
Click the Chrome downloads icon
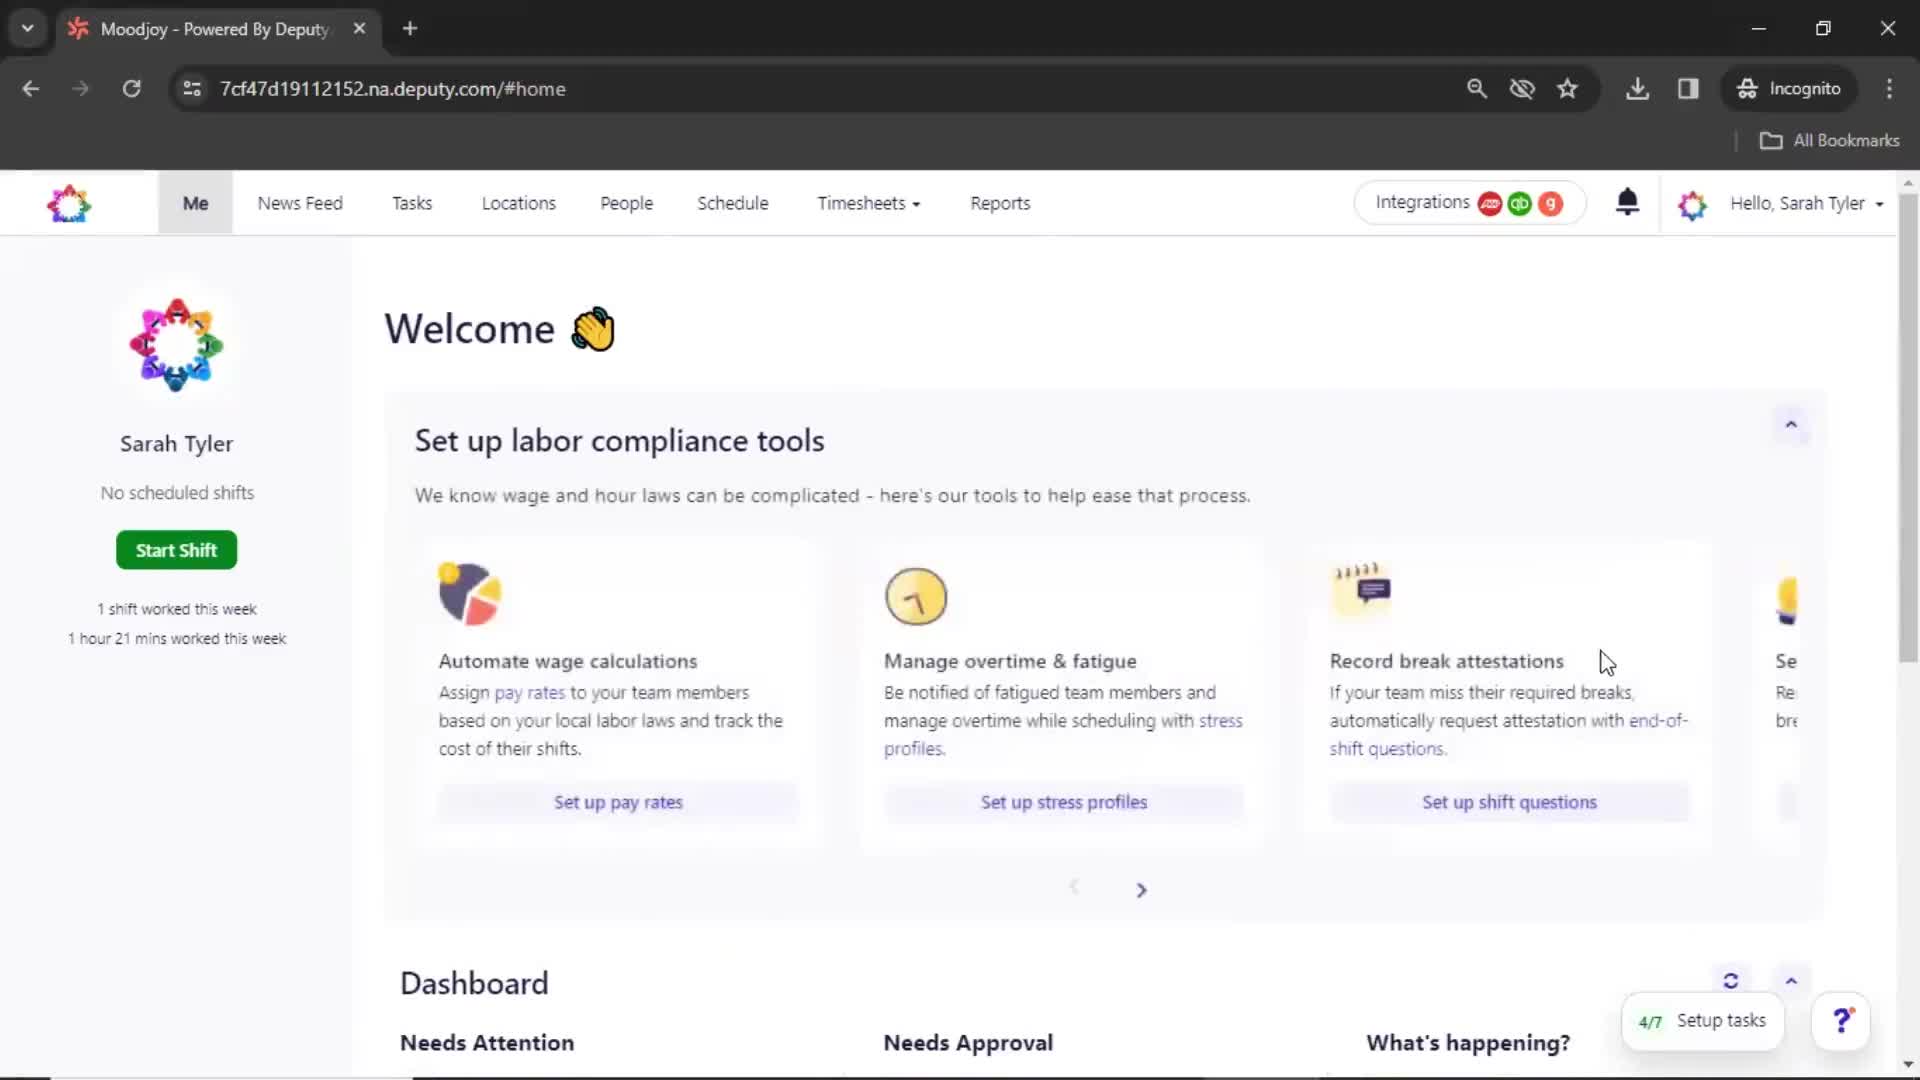click(x=1637, y=89)
